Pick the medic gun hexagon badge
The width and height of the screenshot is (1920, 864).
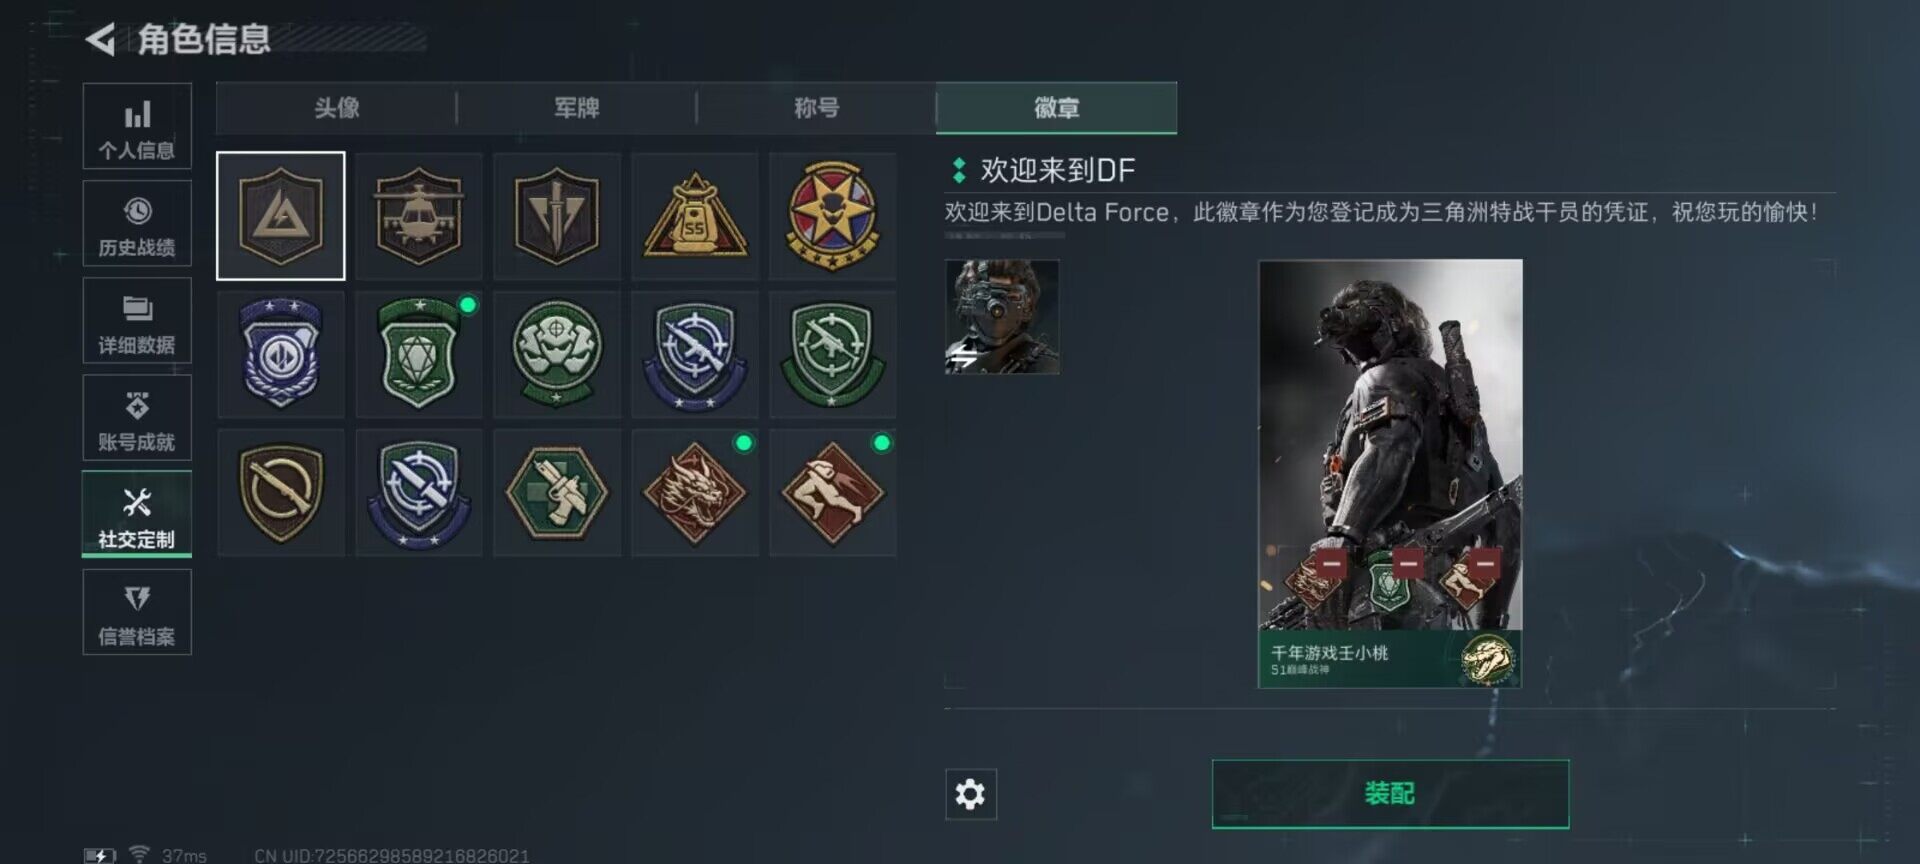557,492
